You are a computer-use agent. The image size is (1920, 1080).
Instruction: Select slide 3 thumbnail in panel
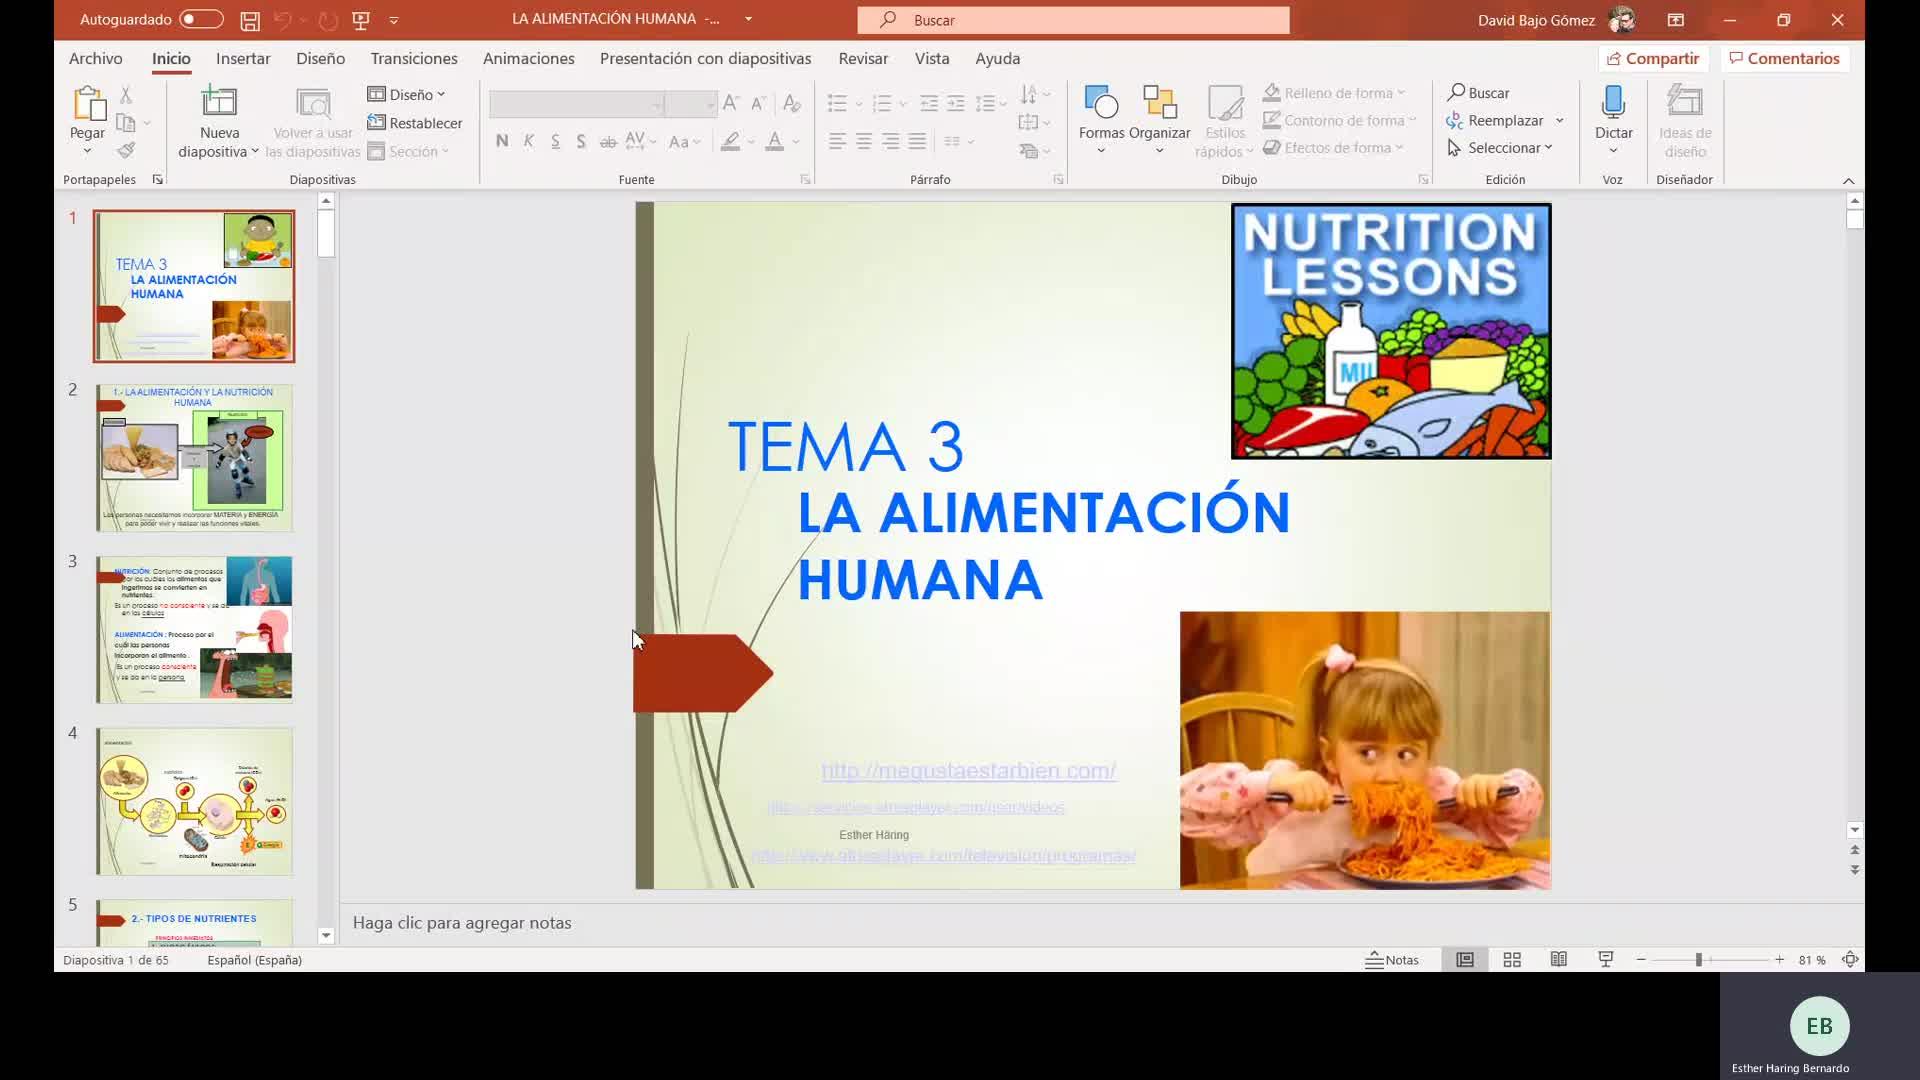click(x=194, y=630)
